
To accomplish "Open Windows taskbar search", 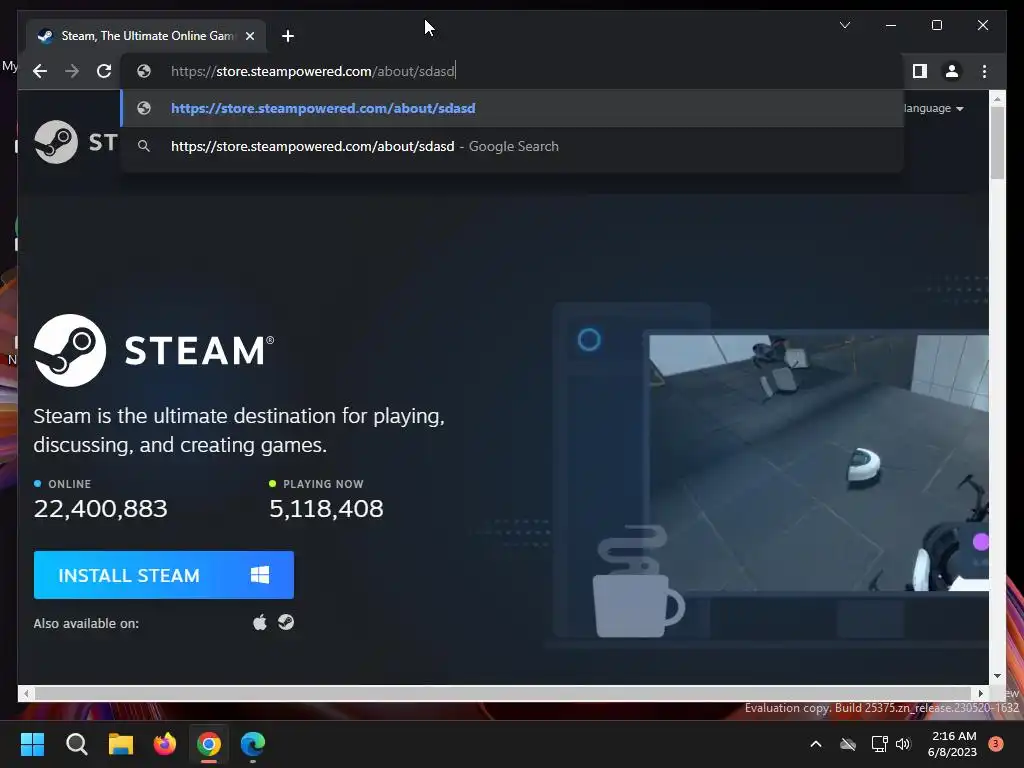I will tap(76, 744).
